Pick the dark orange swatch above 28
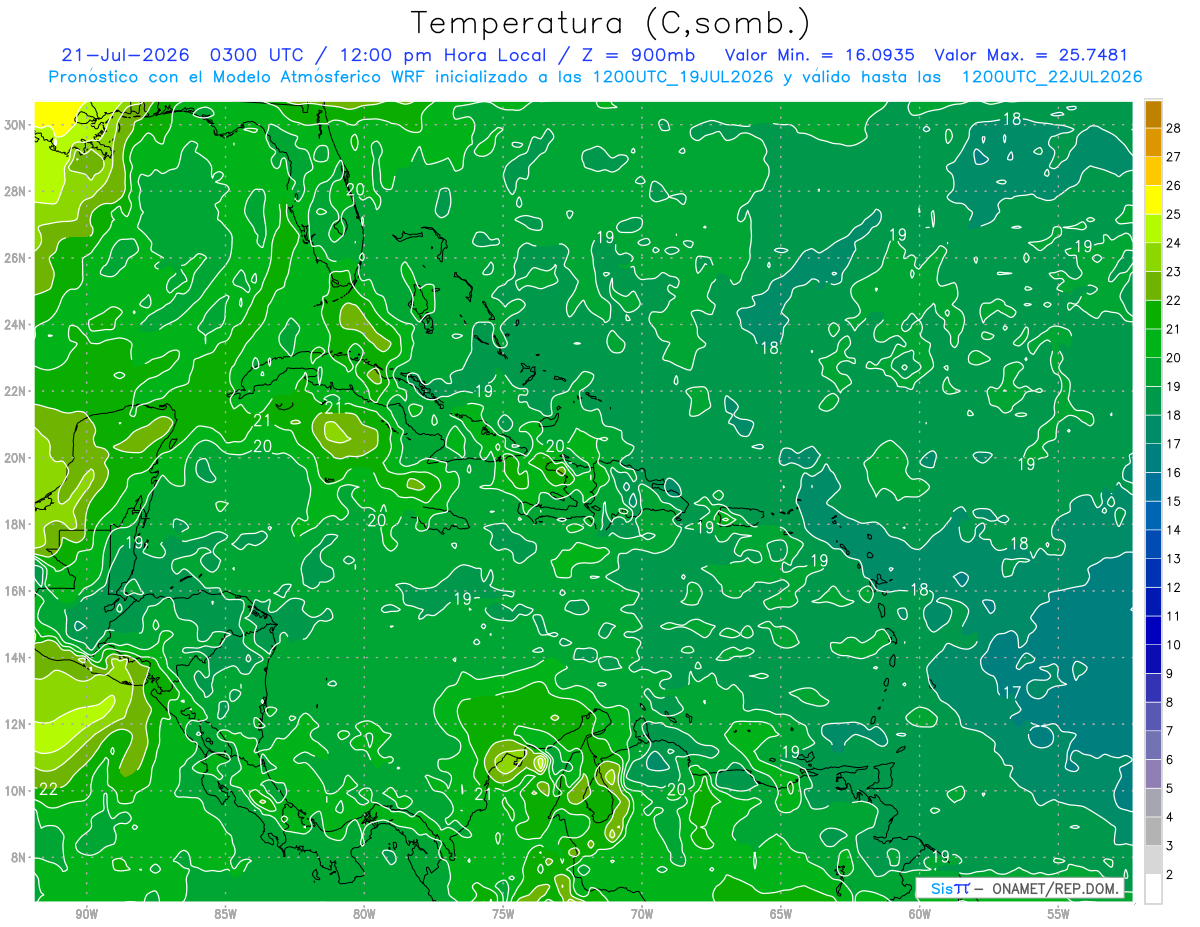This screenshot has width=1200, height=927. (1153, 113)
